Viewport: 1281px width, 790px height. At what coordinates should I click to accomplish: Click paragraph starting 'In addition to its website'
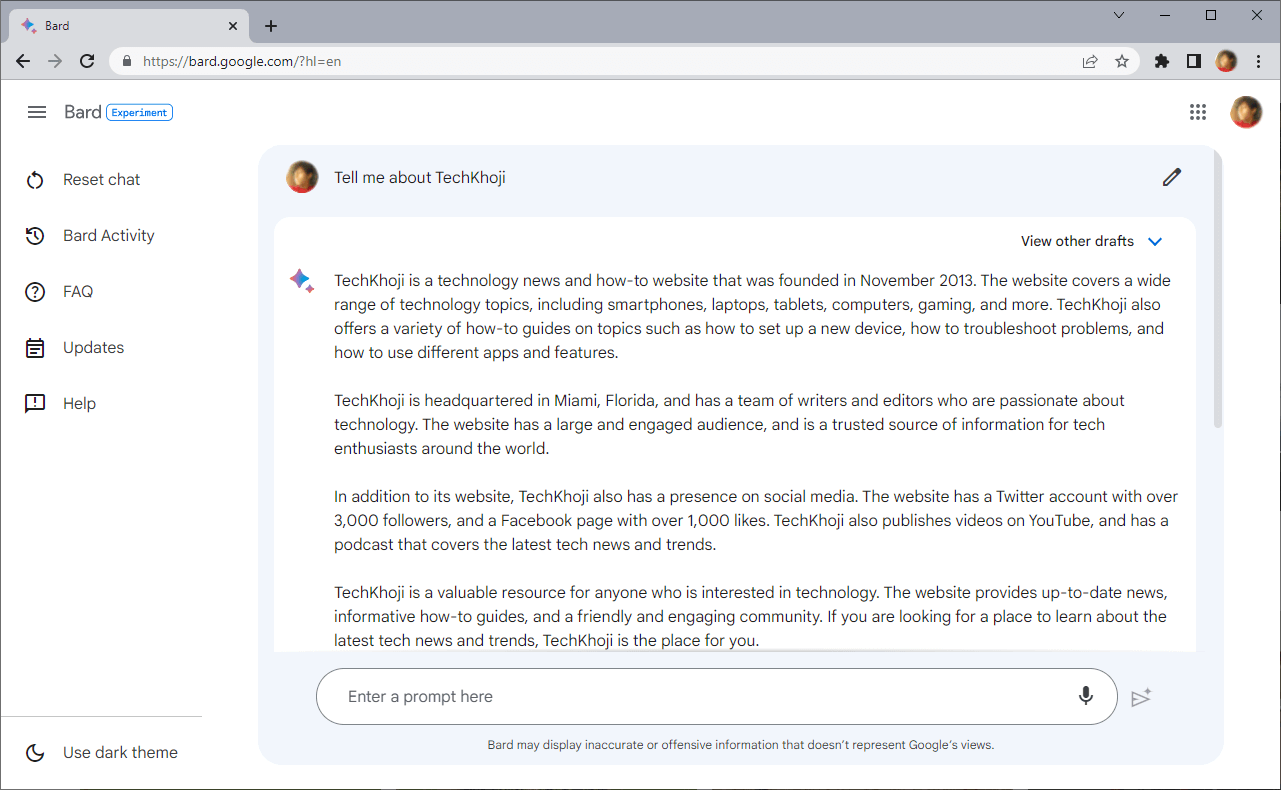pyautogui.click(x=756, y=521)
